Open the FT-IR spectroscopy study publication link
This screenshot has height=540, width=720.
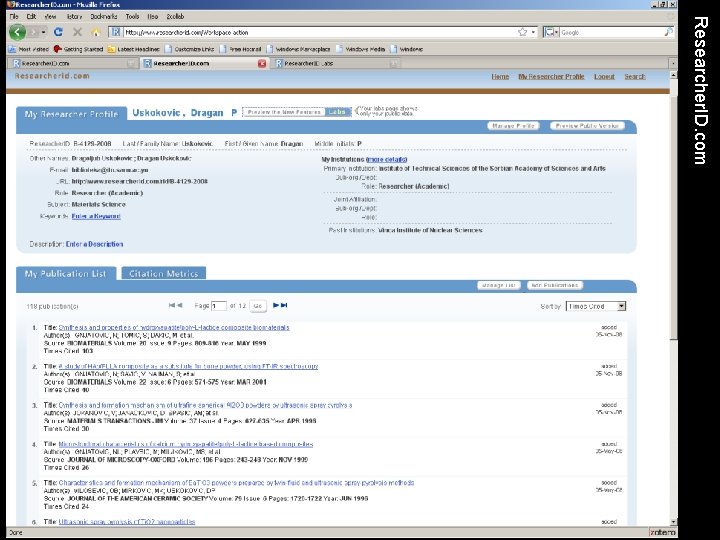click(188, 366)
